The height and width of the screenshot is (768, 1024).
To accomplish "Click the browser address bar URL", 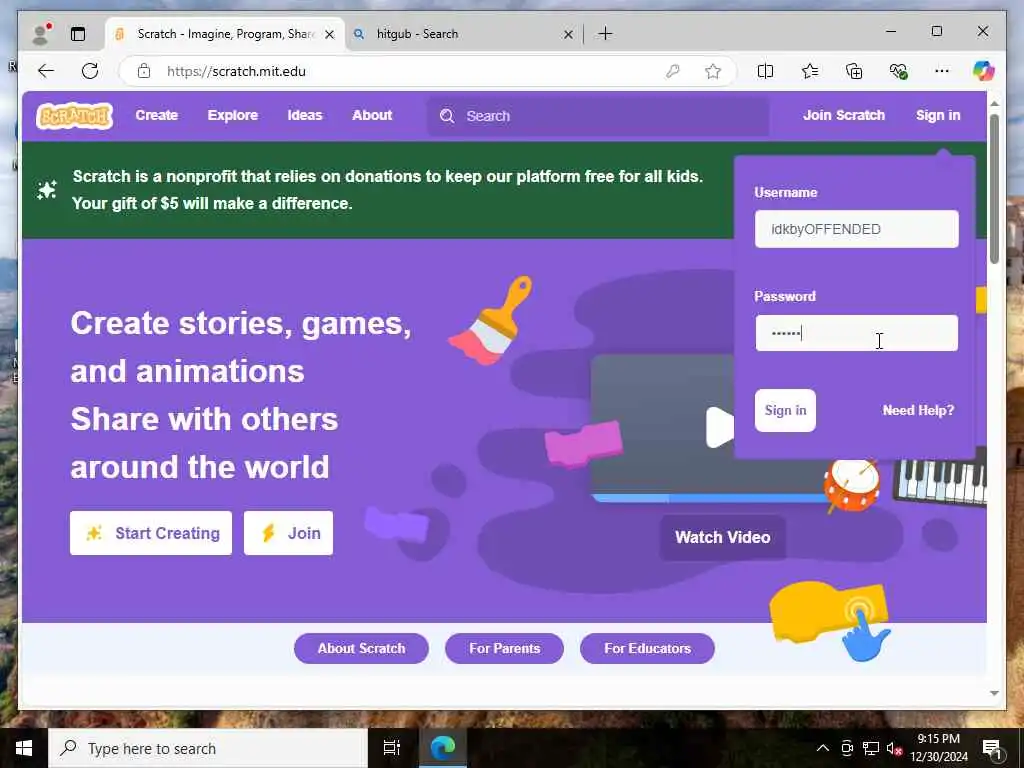I will [236, 71].
